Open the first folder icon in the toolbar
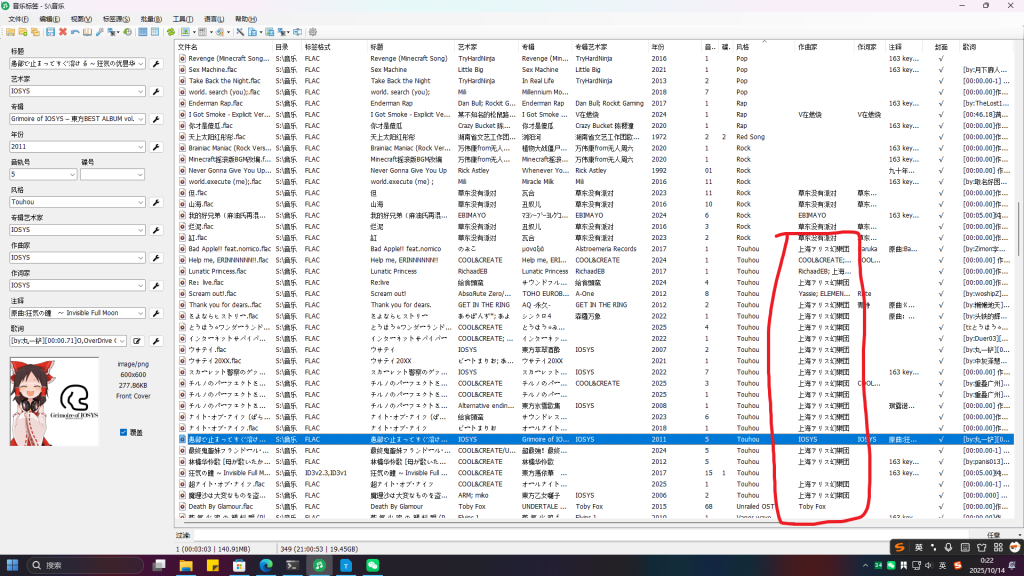The image size is (1024, 576). pyautogui.click(x=10, y=32)
